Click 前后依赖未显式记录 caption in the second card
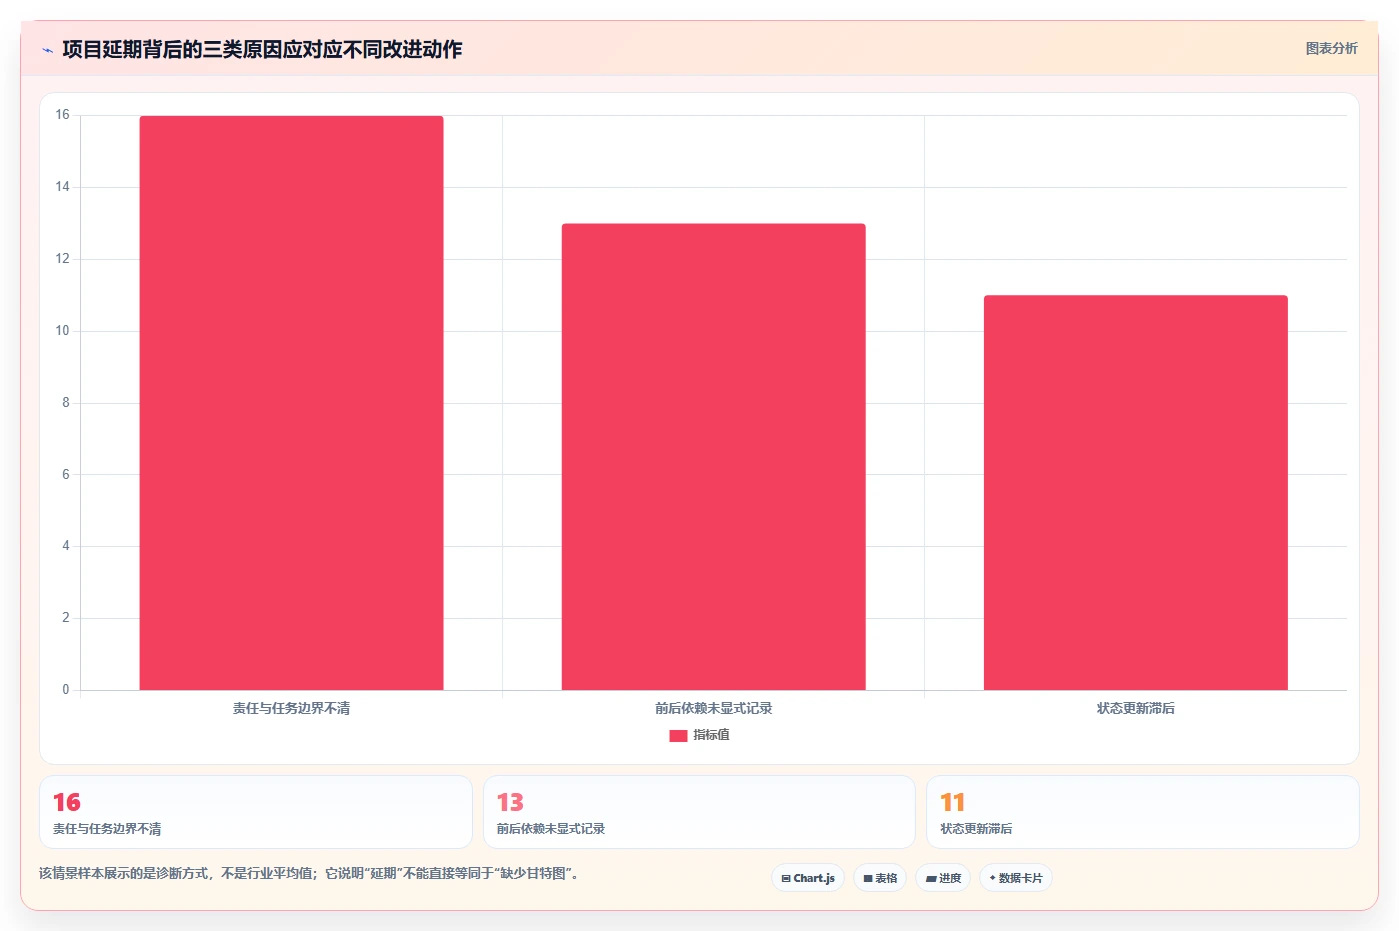This screenshot has height=931, width=1399. 551,829
